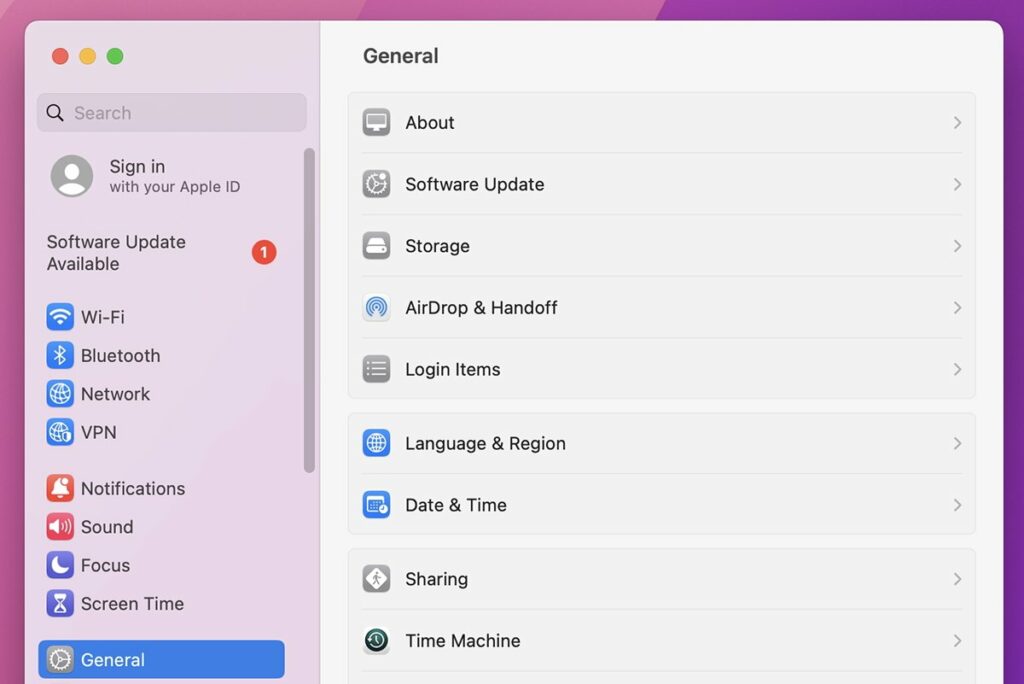This screenshot has width=1024, height=684.
Task: Click the Sharing icon
Action: 376,579
